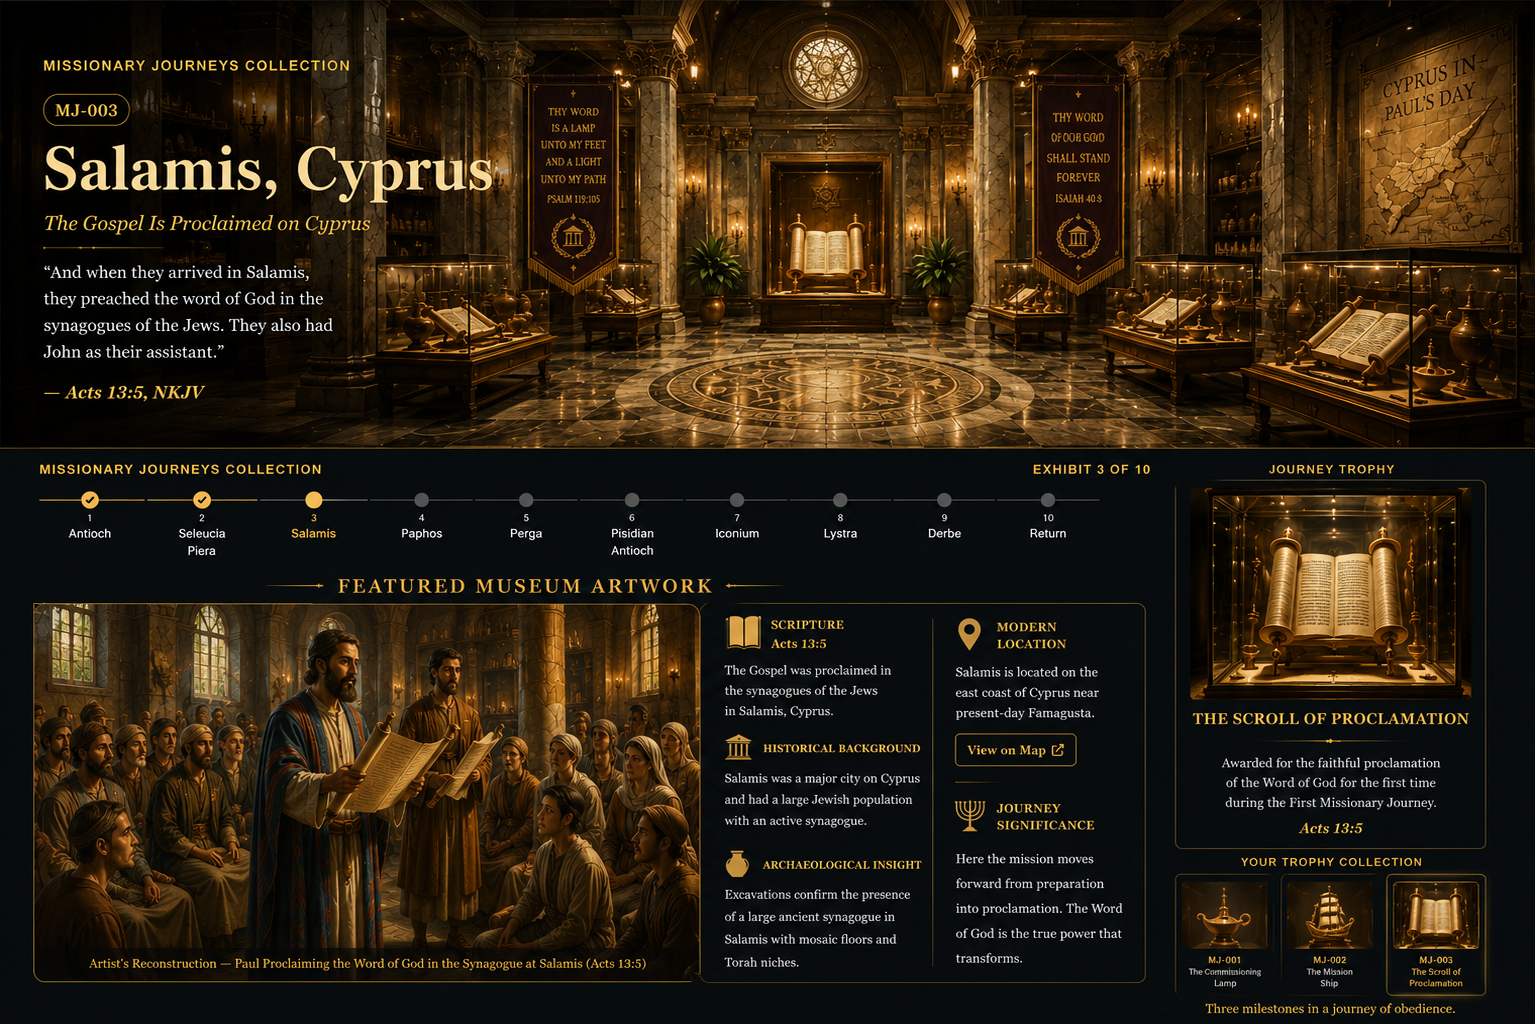
Task: Click the Acts 13:5 label under Scripture
Action: tap(798, 644)
